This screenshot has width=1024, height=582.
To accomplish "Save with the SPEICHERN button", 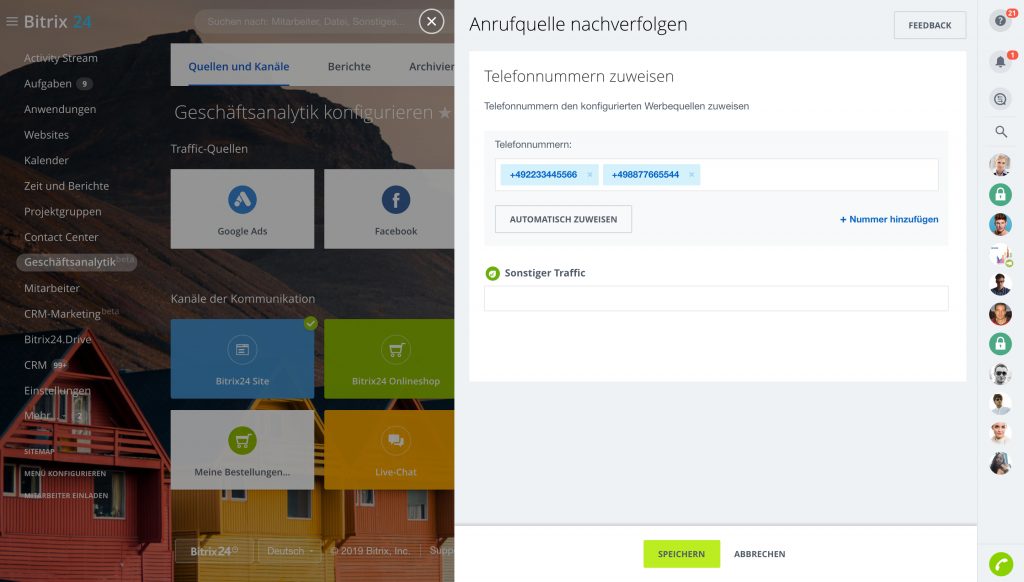I will [681, 554].
